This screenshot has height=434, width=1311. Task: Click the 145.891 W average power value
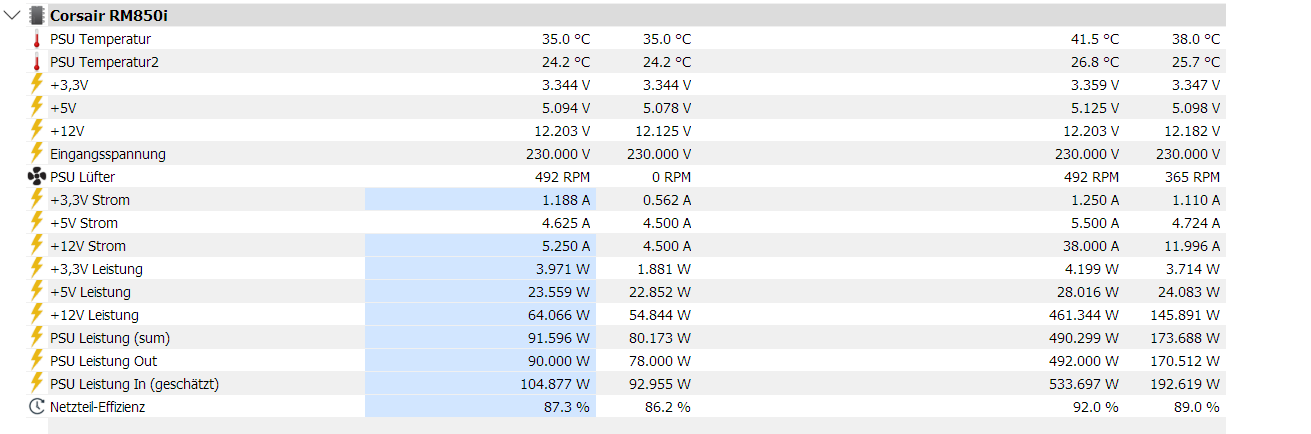pos(1187,315)
